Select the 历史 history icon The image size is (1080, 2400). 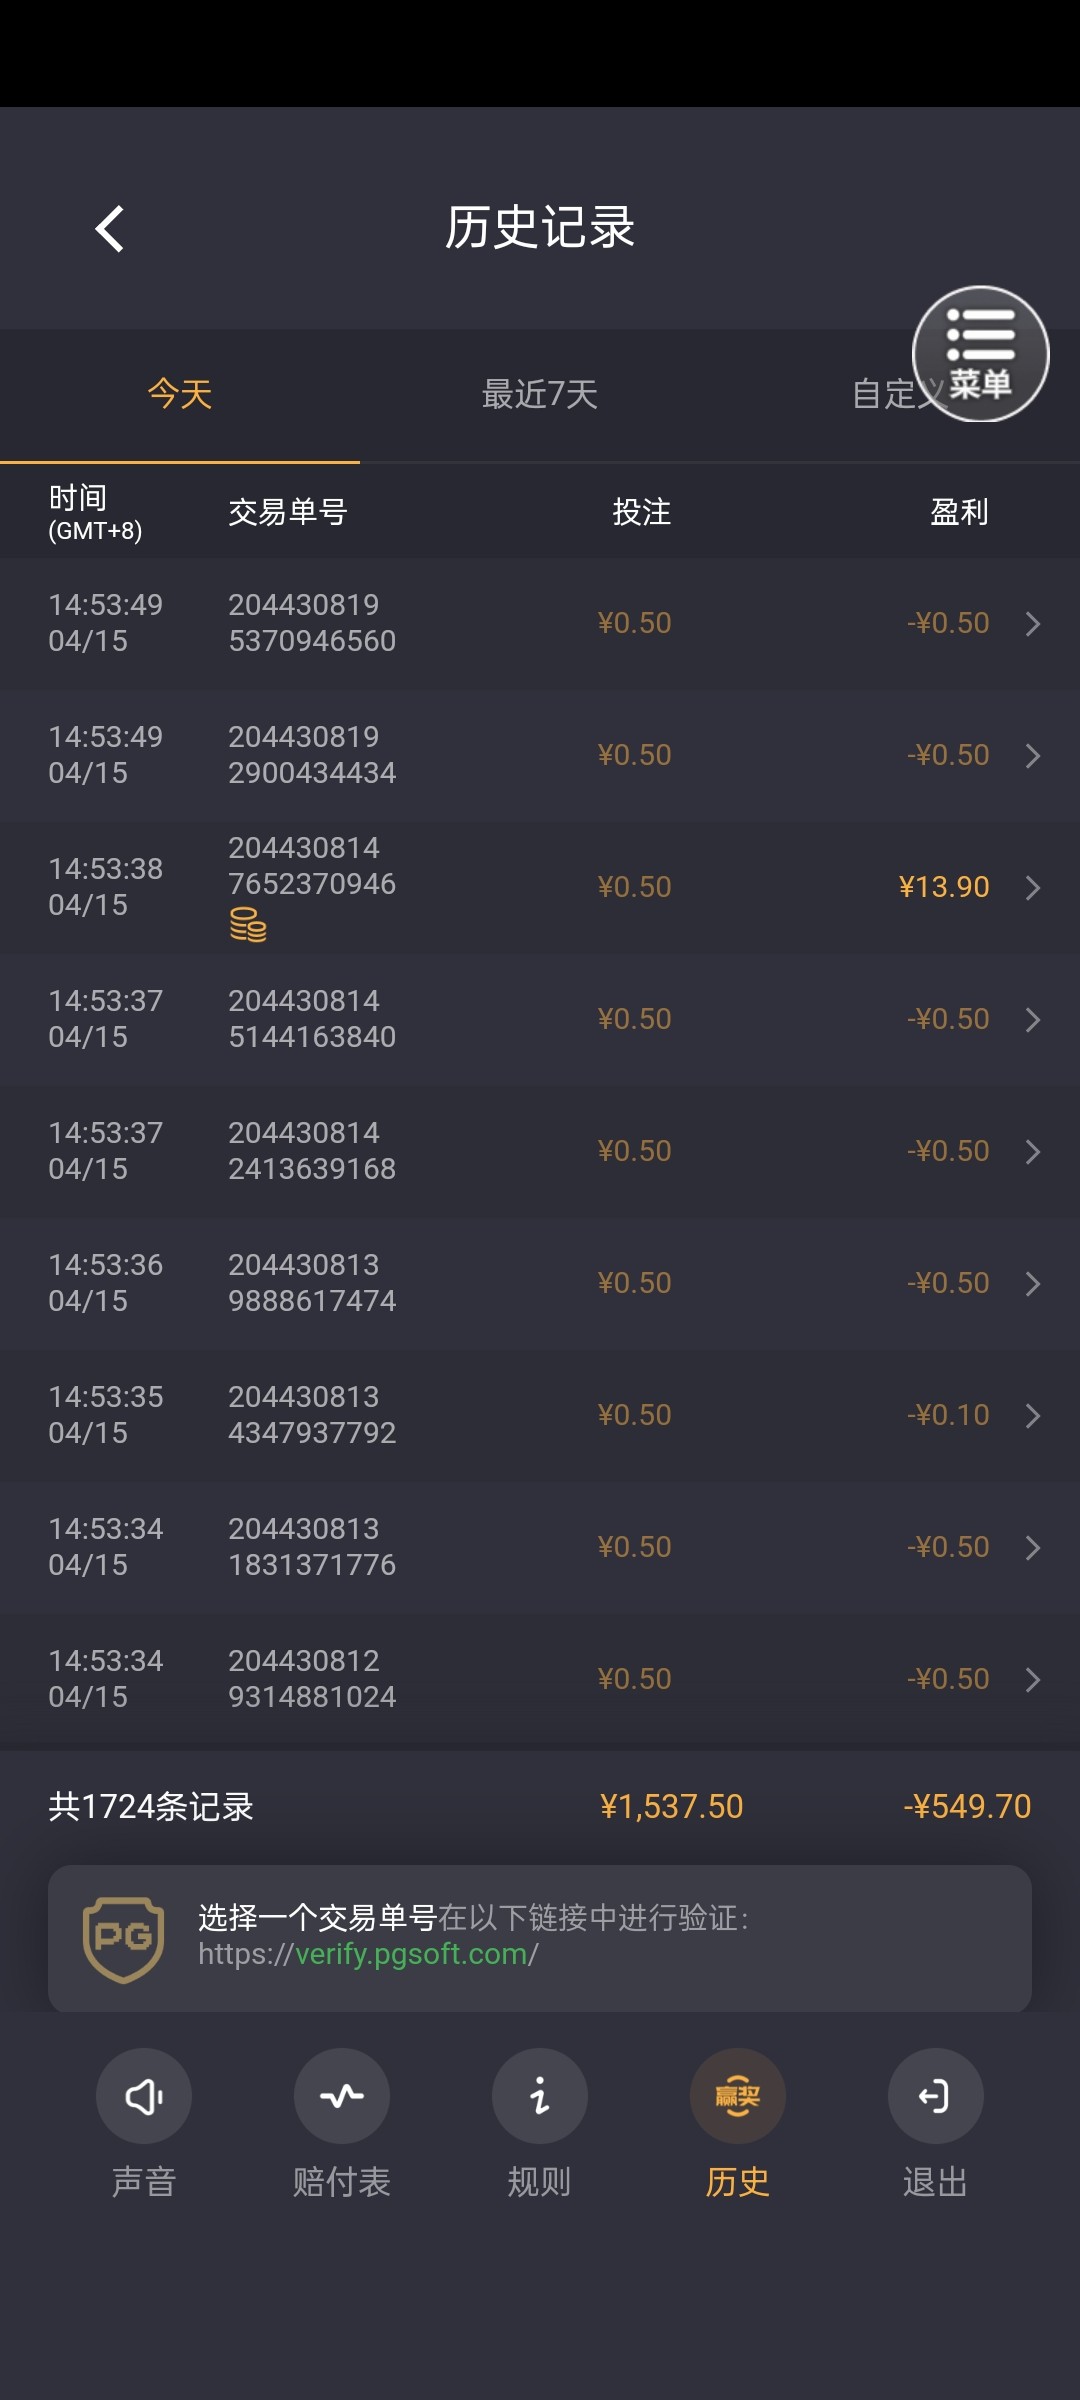click(x=738, y=2096)
